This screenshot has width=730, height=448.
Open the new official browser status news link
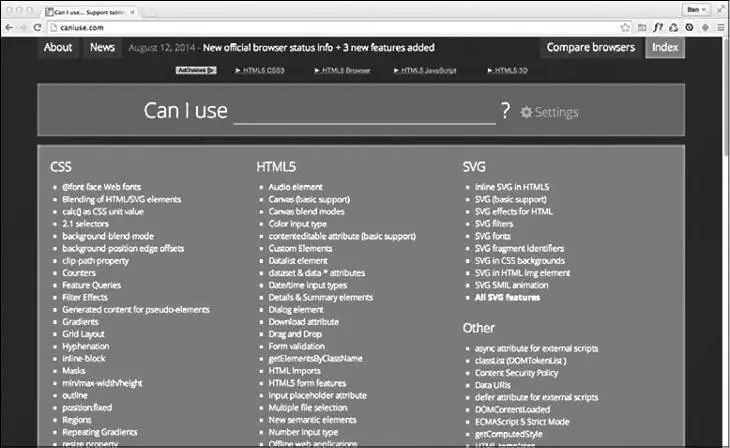click(318, 48)
